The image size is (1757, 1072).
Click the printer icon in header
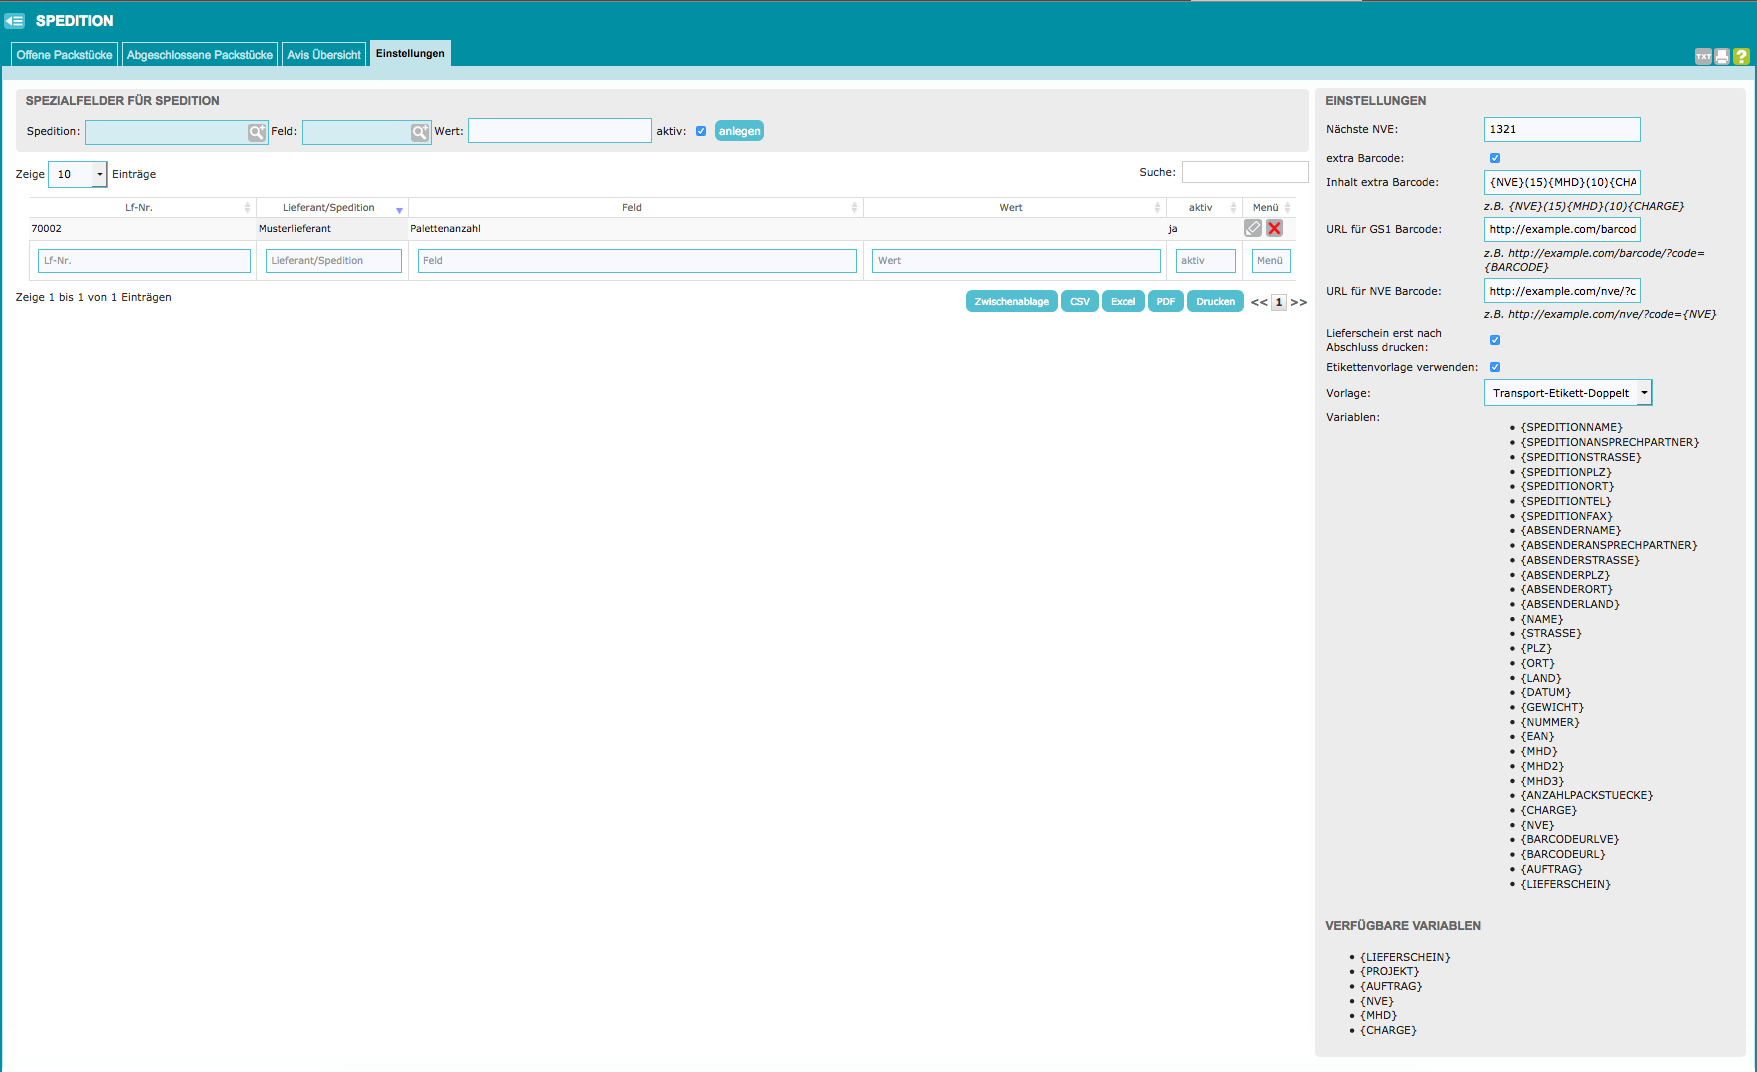[x=1722, y=57]
